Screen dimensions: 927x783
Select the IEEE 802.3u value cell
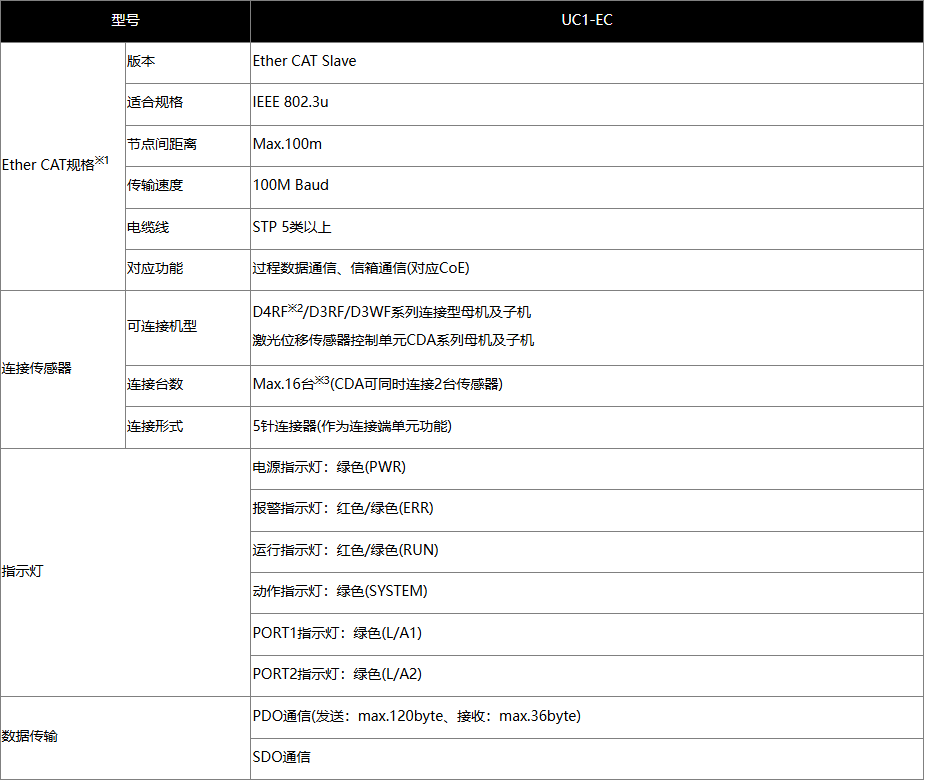coord(290,103)
